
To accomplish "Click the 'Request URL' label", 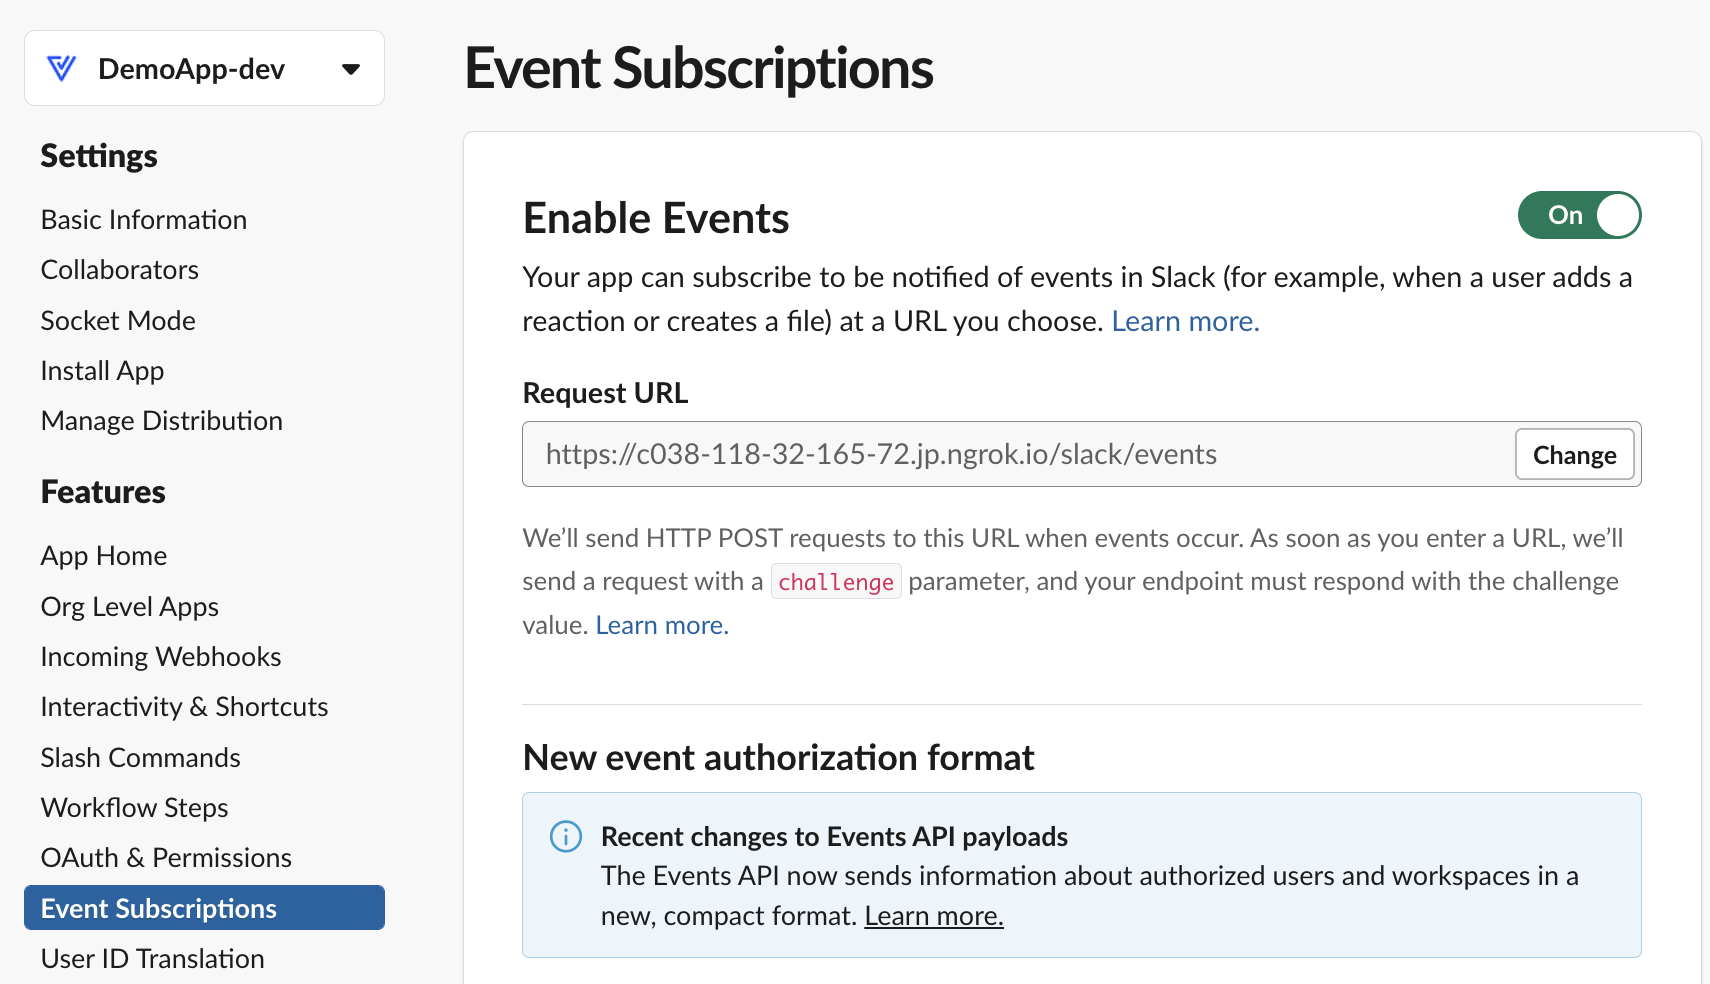I will pyautogui.click(x=605, y=393).
